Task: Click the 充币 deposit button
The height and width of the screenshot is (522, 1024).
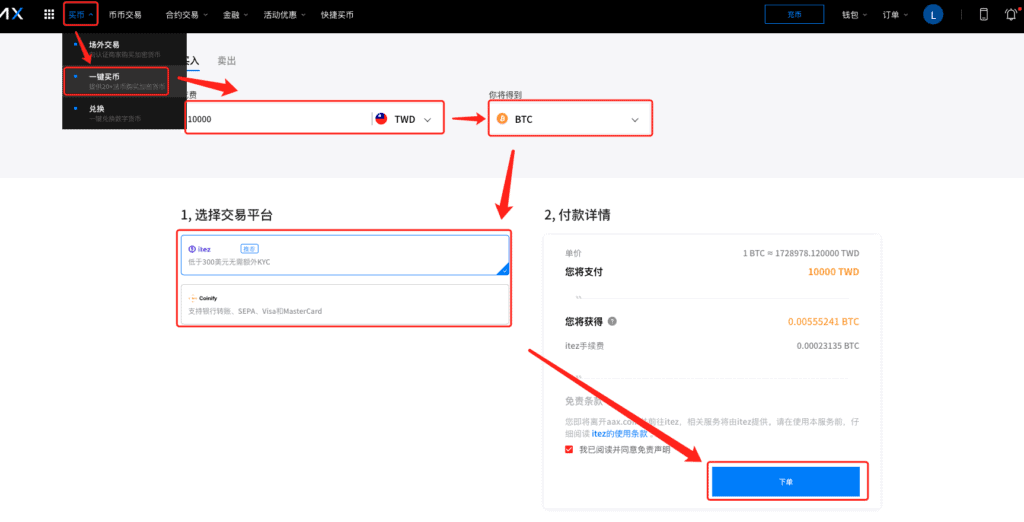Action: click(x=794, y=14)
